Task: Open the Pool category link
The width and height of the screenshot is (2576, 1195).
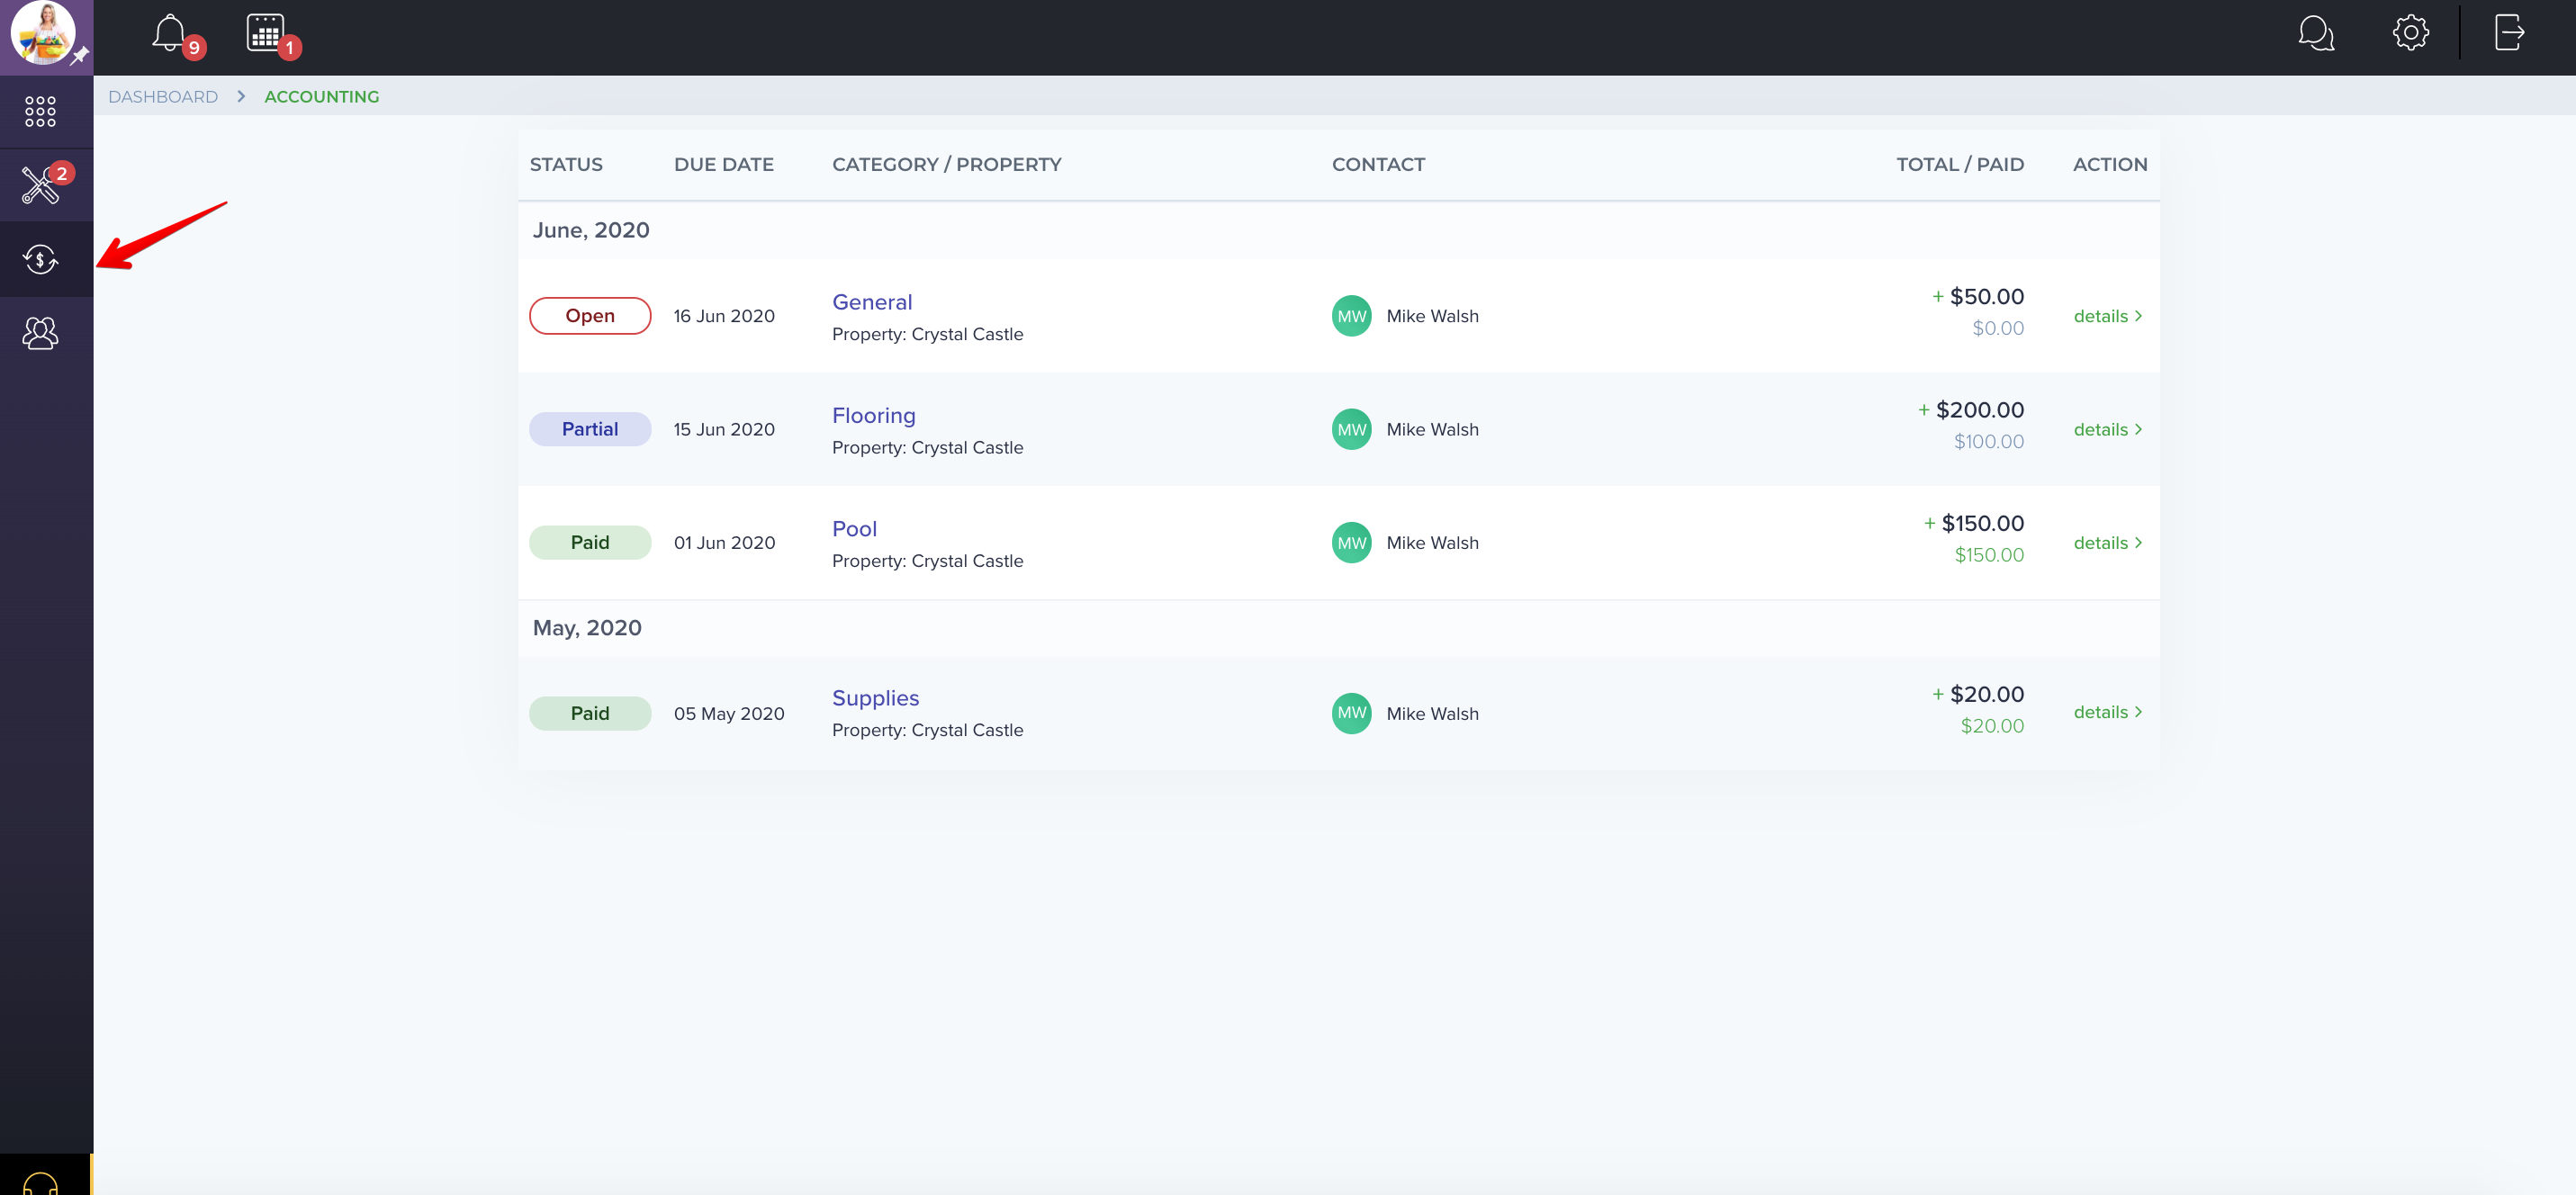Action: pyautogui.click(x=854, y=529)
